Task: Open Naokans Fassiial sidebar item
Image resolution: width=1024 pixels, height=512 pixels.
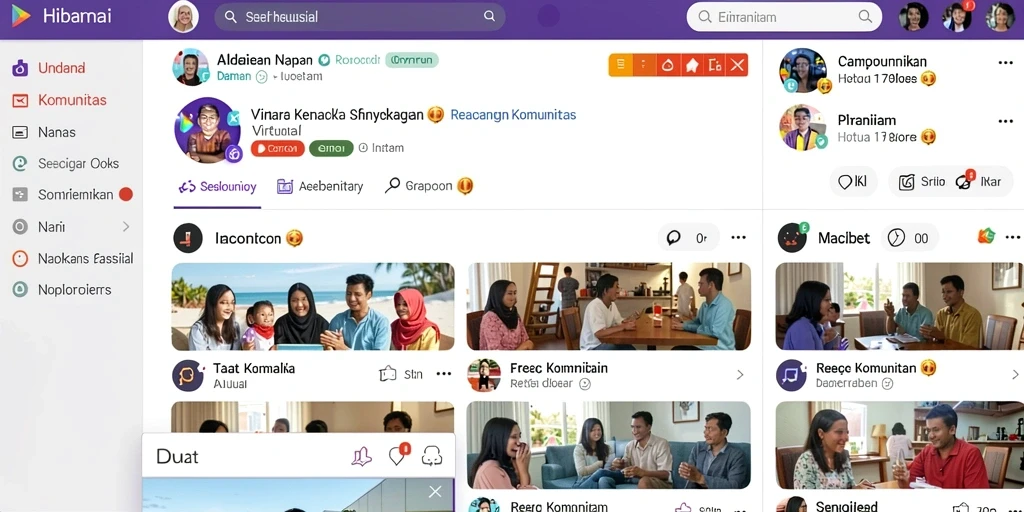Action: click(x=85, y=259)
